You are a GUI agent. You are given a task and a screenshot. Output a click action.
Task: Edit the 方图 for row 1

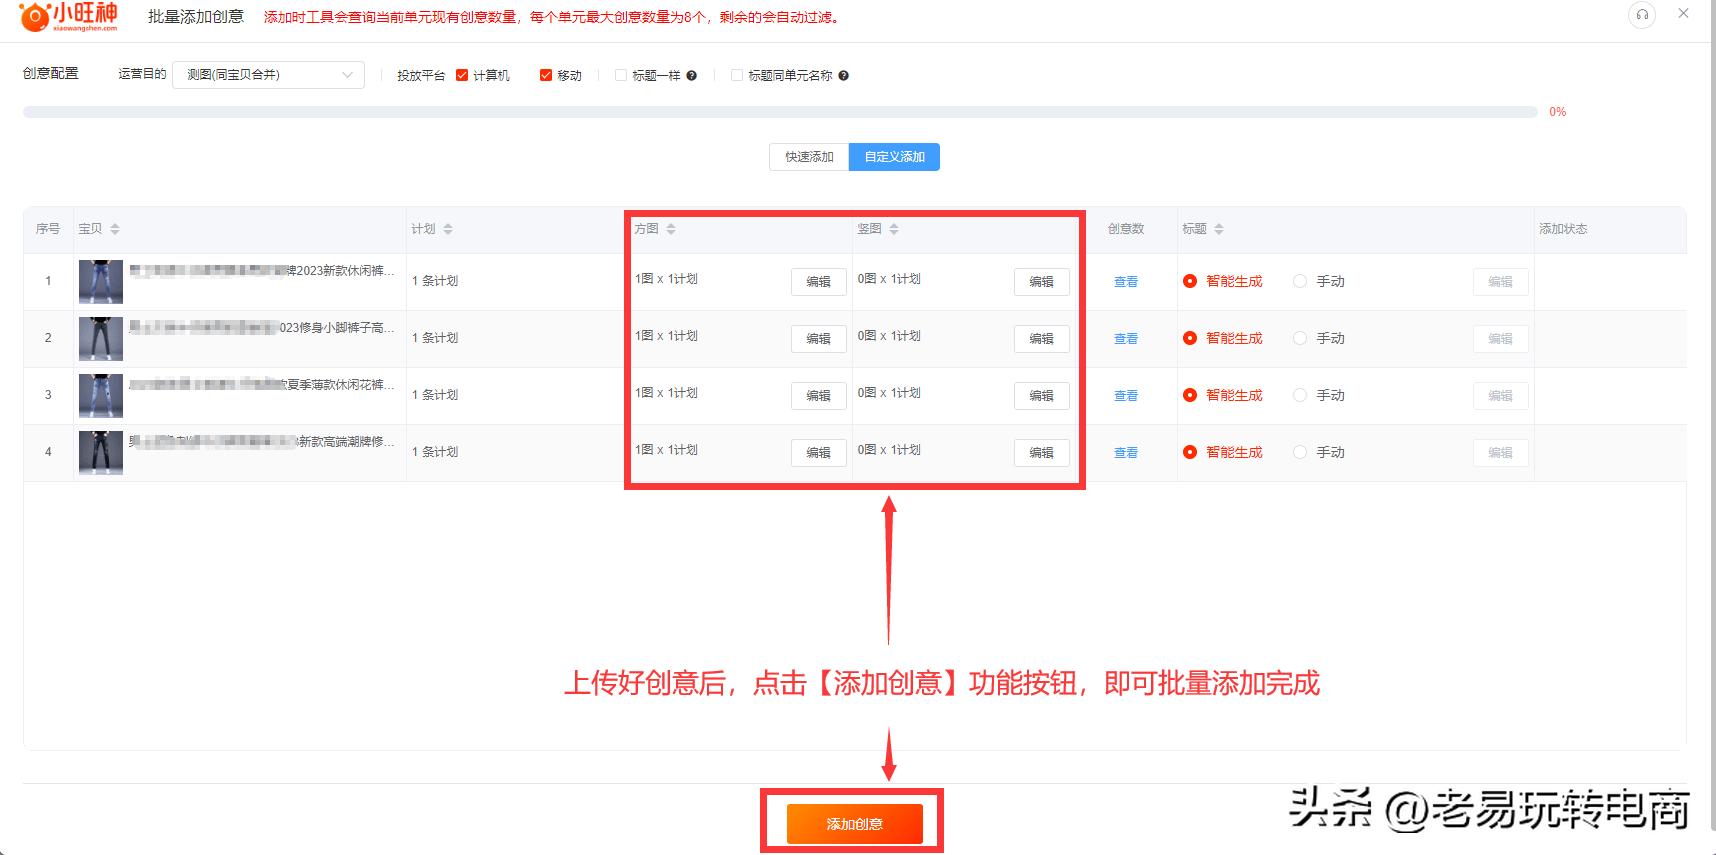[x=818, y=282]
